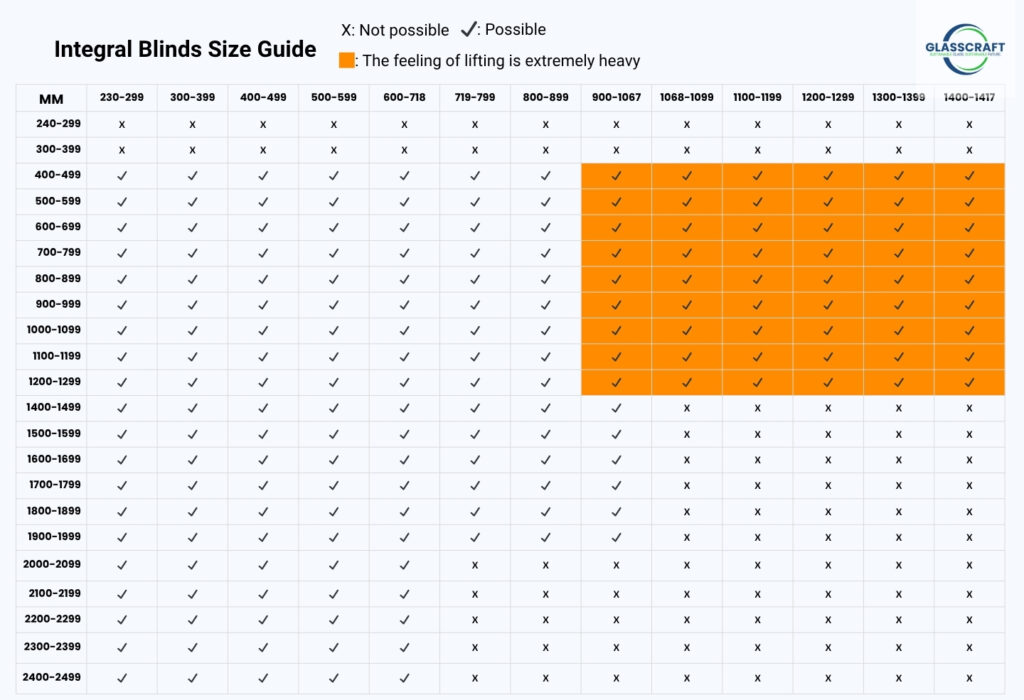This screenshot has height=700, width=1024.
Task: Click the checkmark at row 1900-1999, column 900-1067
Action: pyautogui.click(x=616, y=537)
